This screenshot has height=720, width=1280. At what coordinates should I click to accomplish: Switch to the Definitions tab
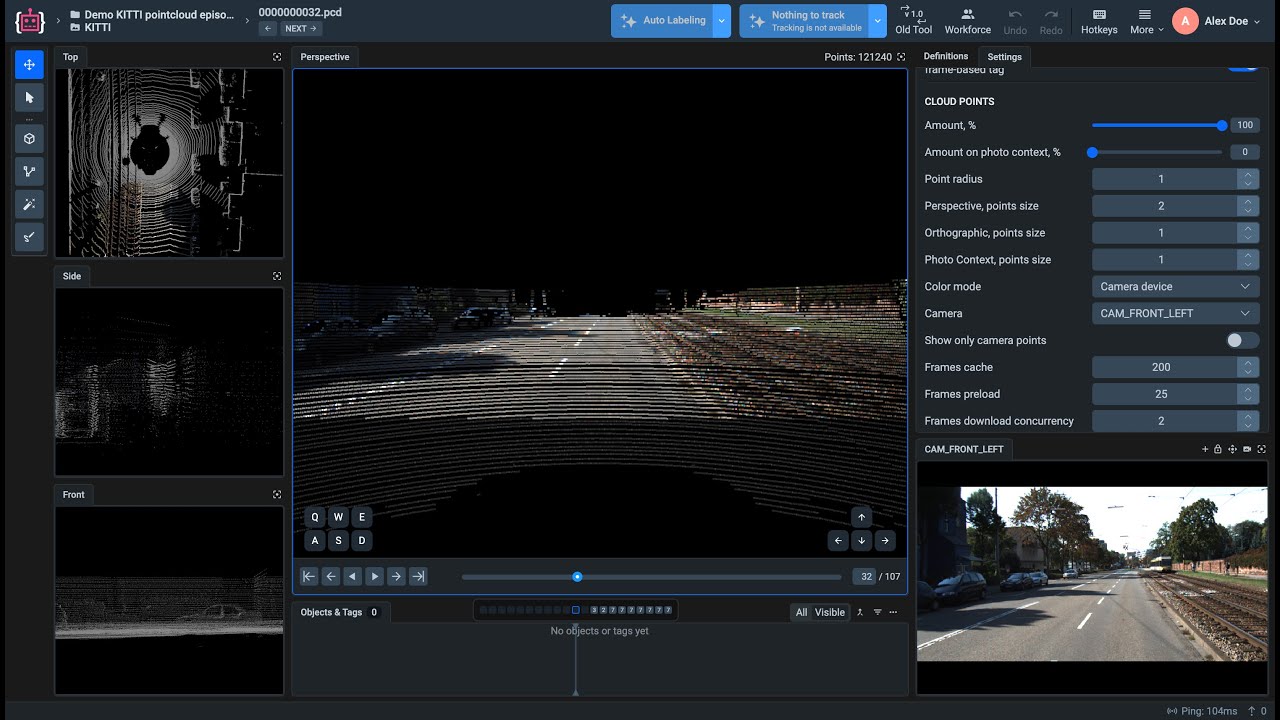click(x=946, y=57)
